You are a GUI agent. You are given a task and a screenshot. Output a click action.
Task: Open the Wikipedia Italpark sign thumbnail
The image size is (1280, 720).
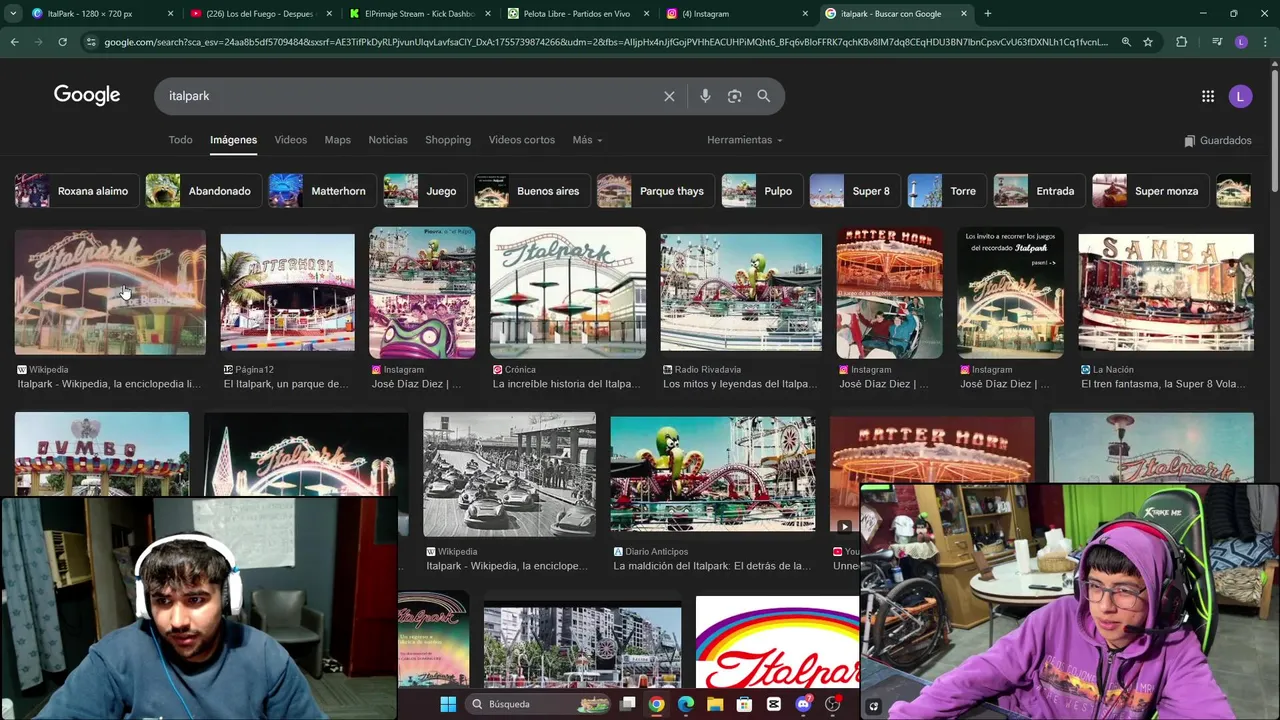[x=110, y=293]
